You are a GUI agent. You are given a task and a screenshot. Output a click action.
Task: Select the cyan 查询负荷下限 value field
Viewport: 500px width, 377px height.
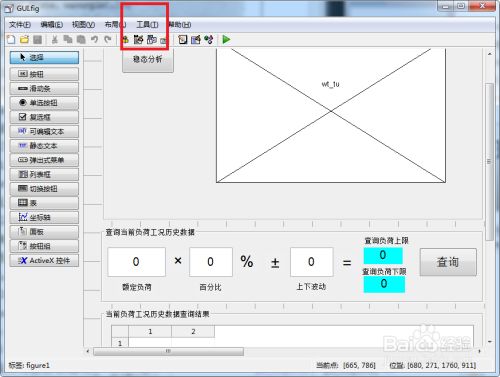pyautogui.click(x=384, y=284)
